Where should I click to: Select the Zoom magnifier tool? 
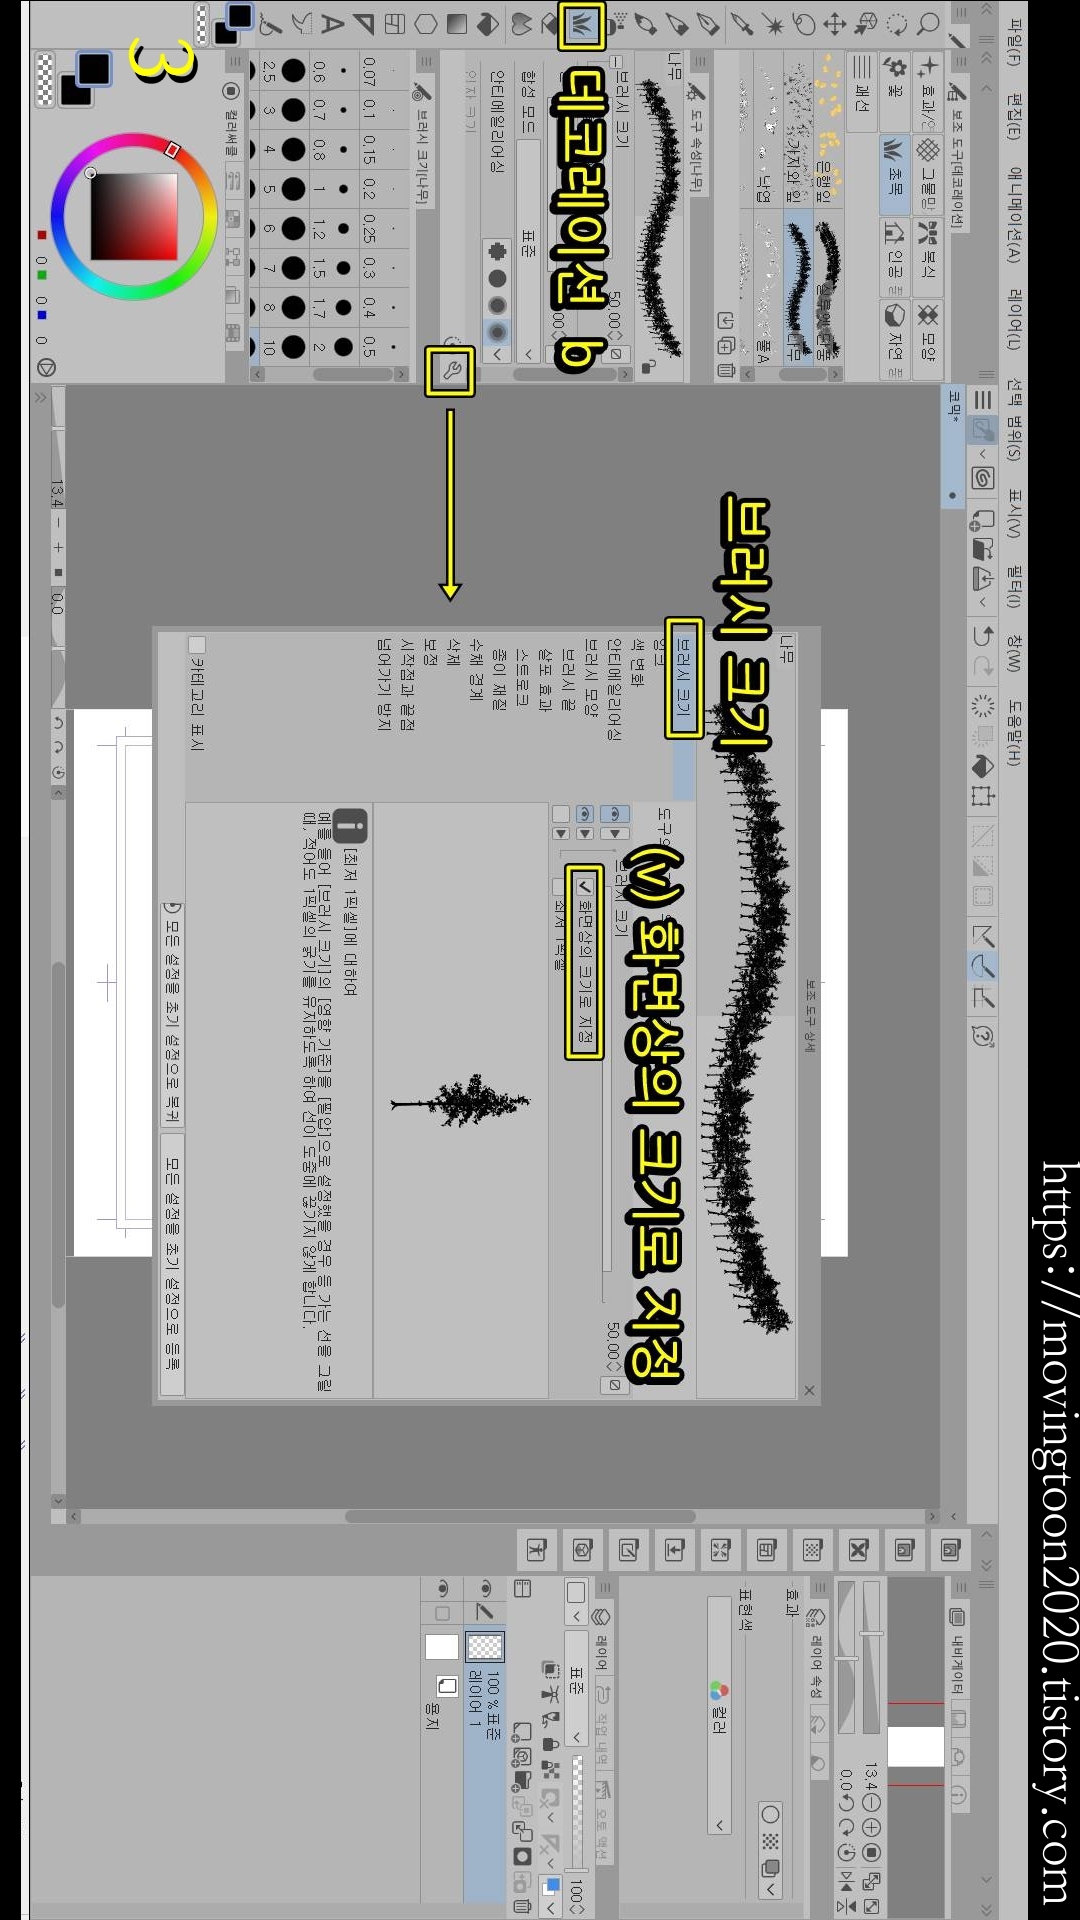coord(928,23)
